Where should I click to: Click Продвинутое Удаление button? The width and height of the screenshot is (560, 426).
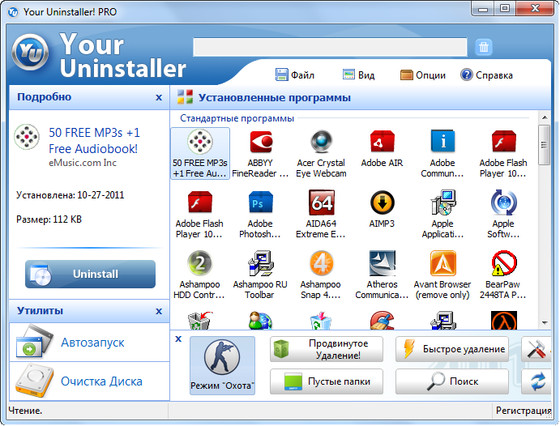(326, 349)
